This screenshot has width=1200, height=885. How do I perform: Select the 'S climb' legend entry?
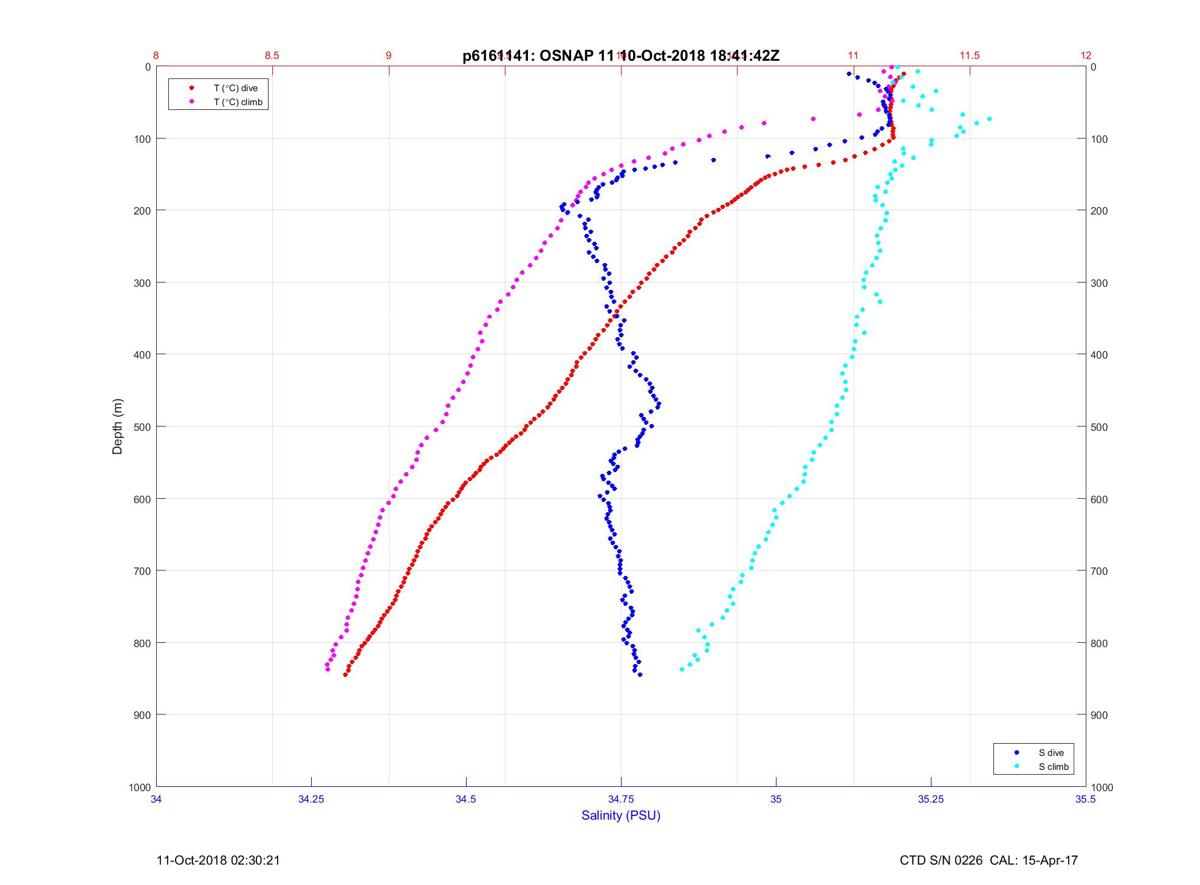1054,766
